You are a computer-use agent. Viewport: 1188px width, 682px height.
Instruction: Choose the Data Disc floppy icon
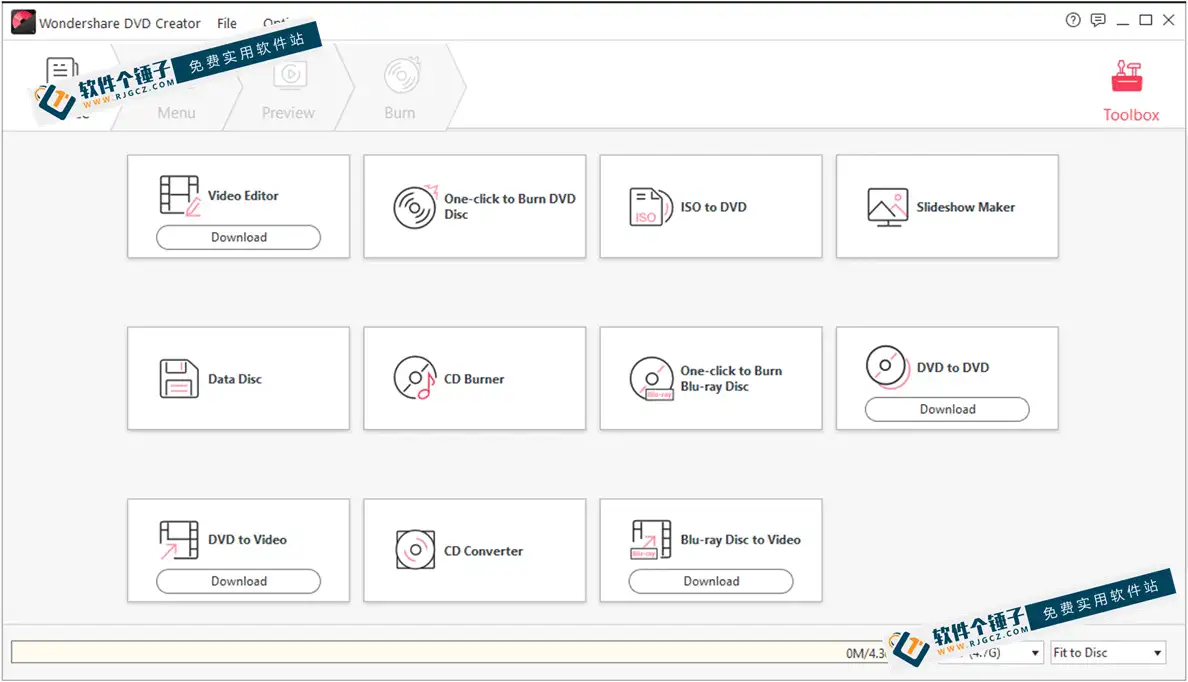coord(179,379)
